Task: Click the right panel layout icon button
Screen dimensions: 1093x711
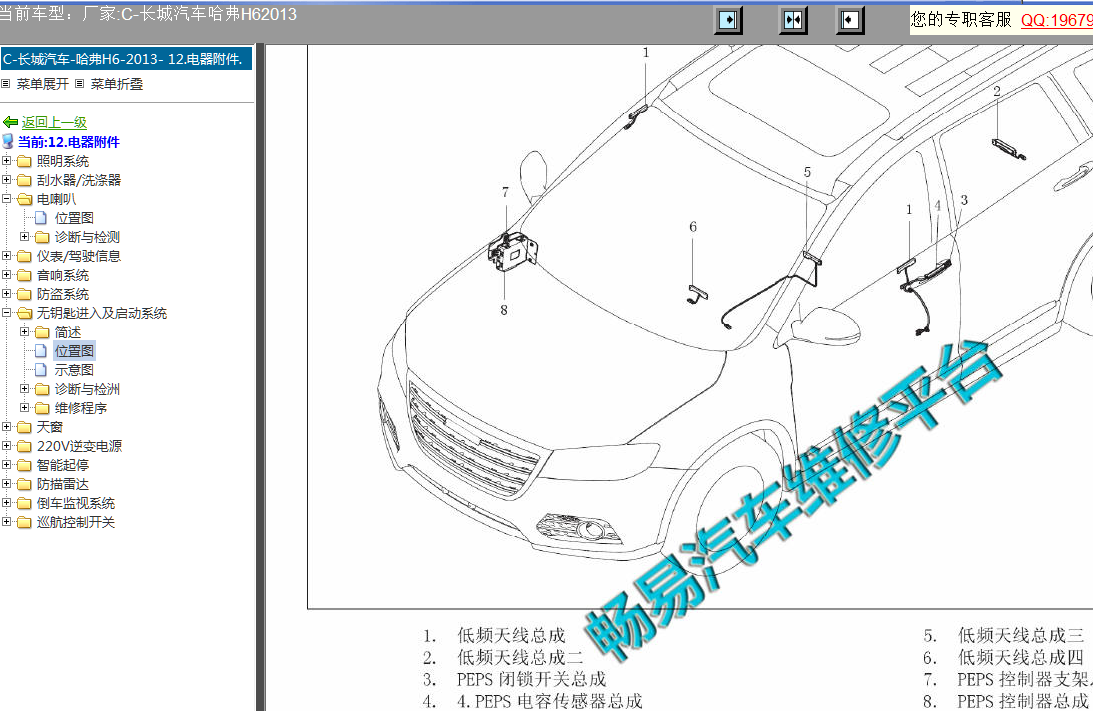Action: tap(850, 20)
